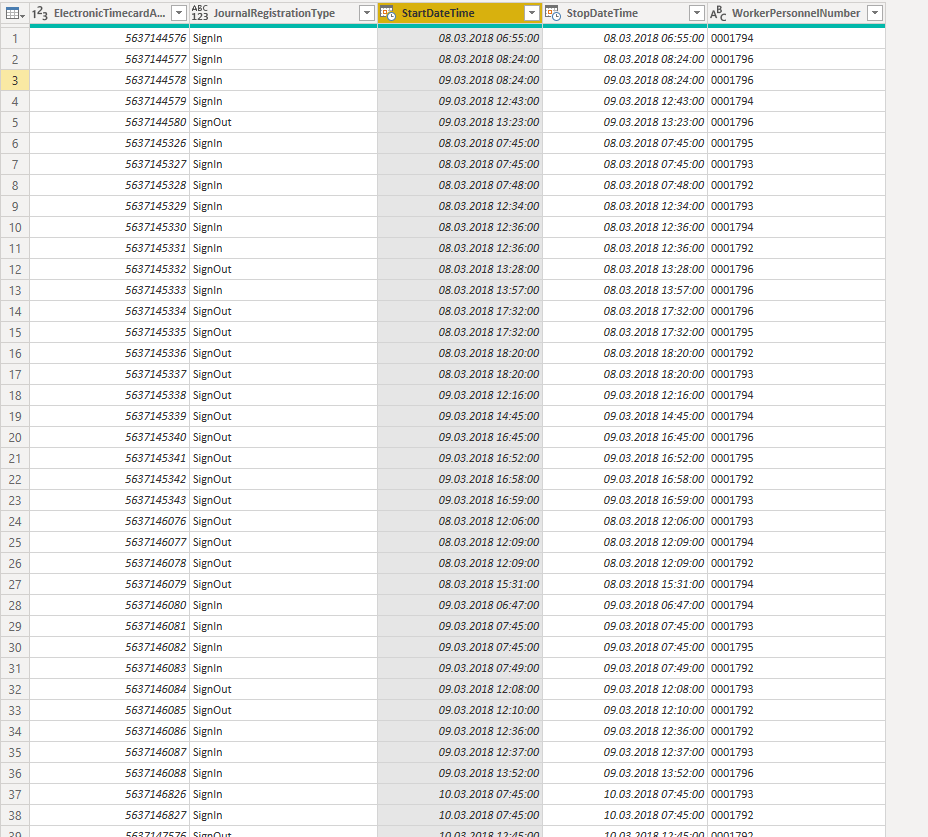Image resolution: width=928 pixels, height=837 pixels.
Task: Select the ElectronicTimecardA... column header
Action: (109, 13)
